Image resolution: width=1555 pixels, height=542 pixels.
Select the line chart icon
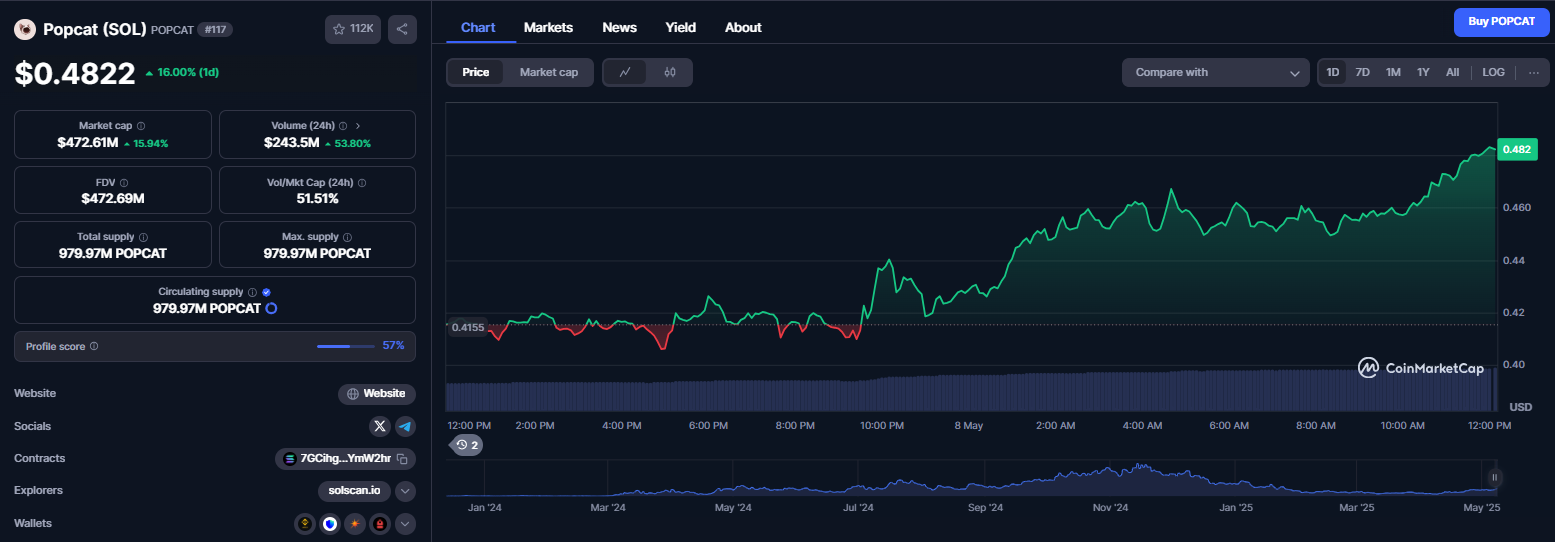625,72
